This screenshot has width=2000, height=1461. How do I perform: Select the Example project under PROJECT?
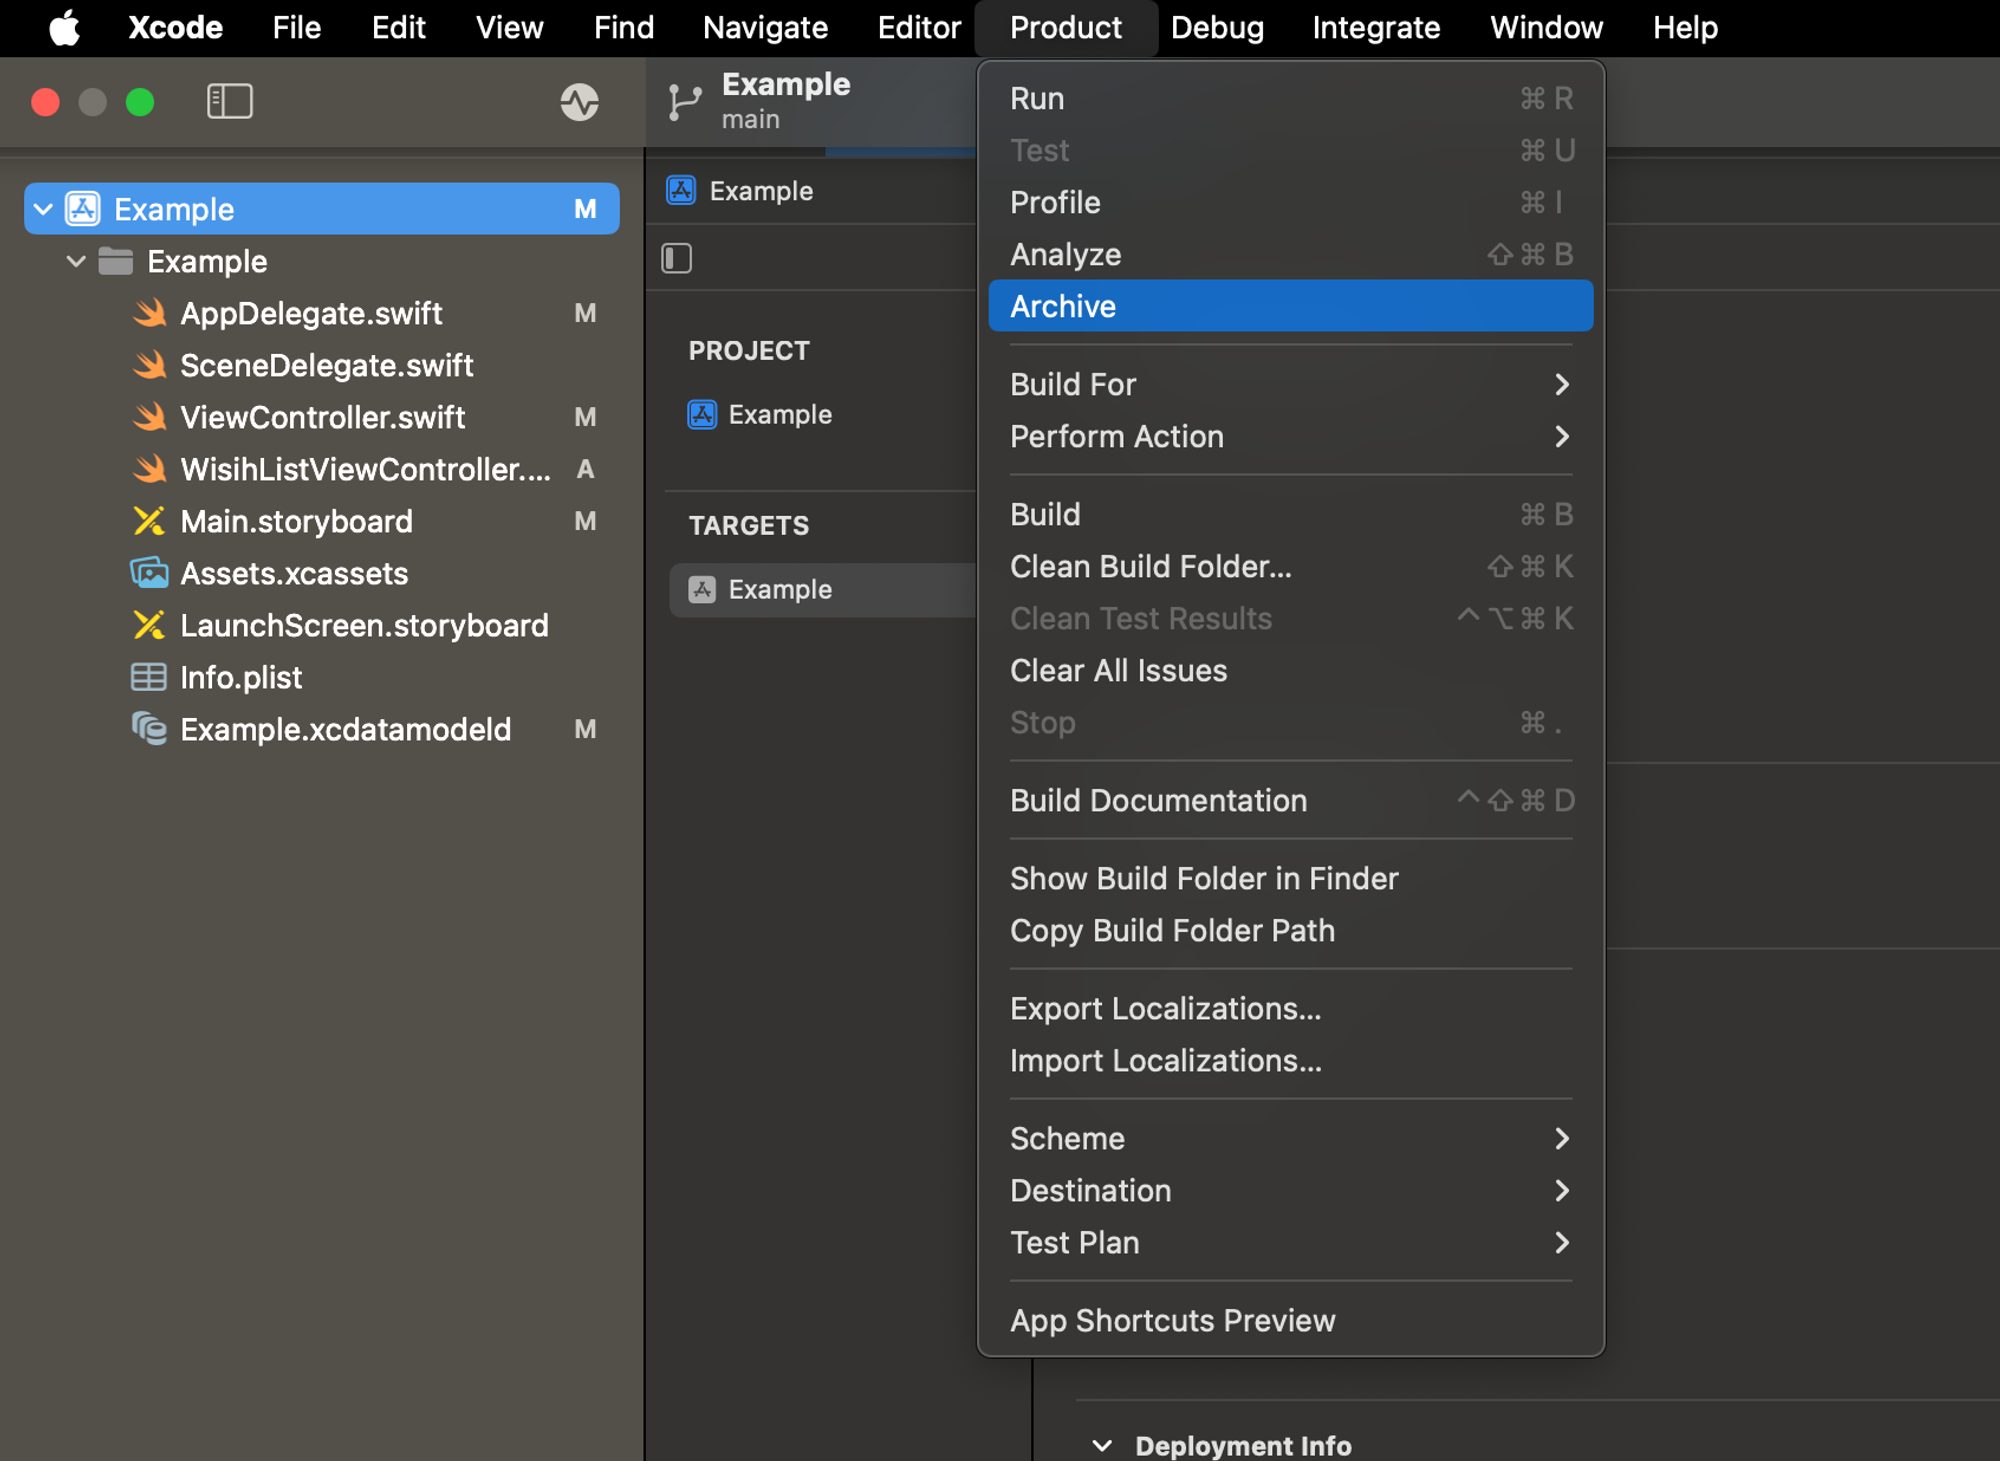tap(779, 414)
